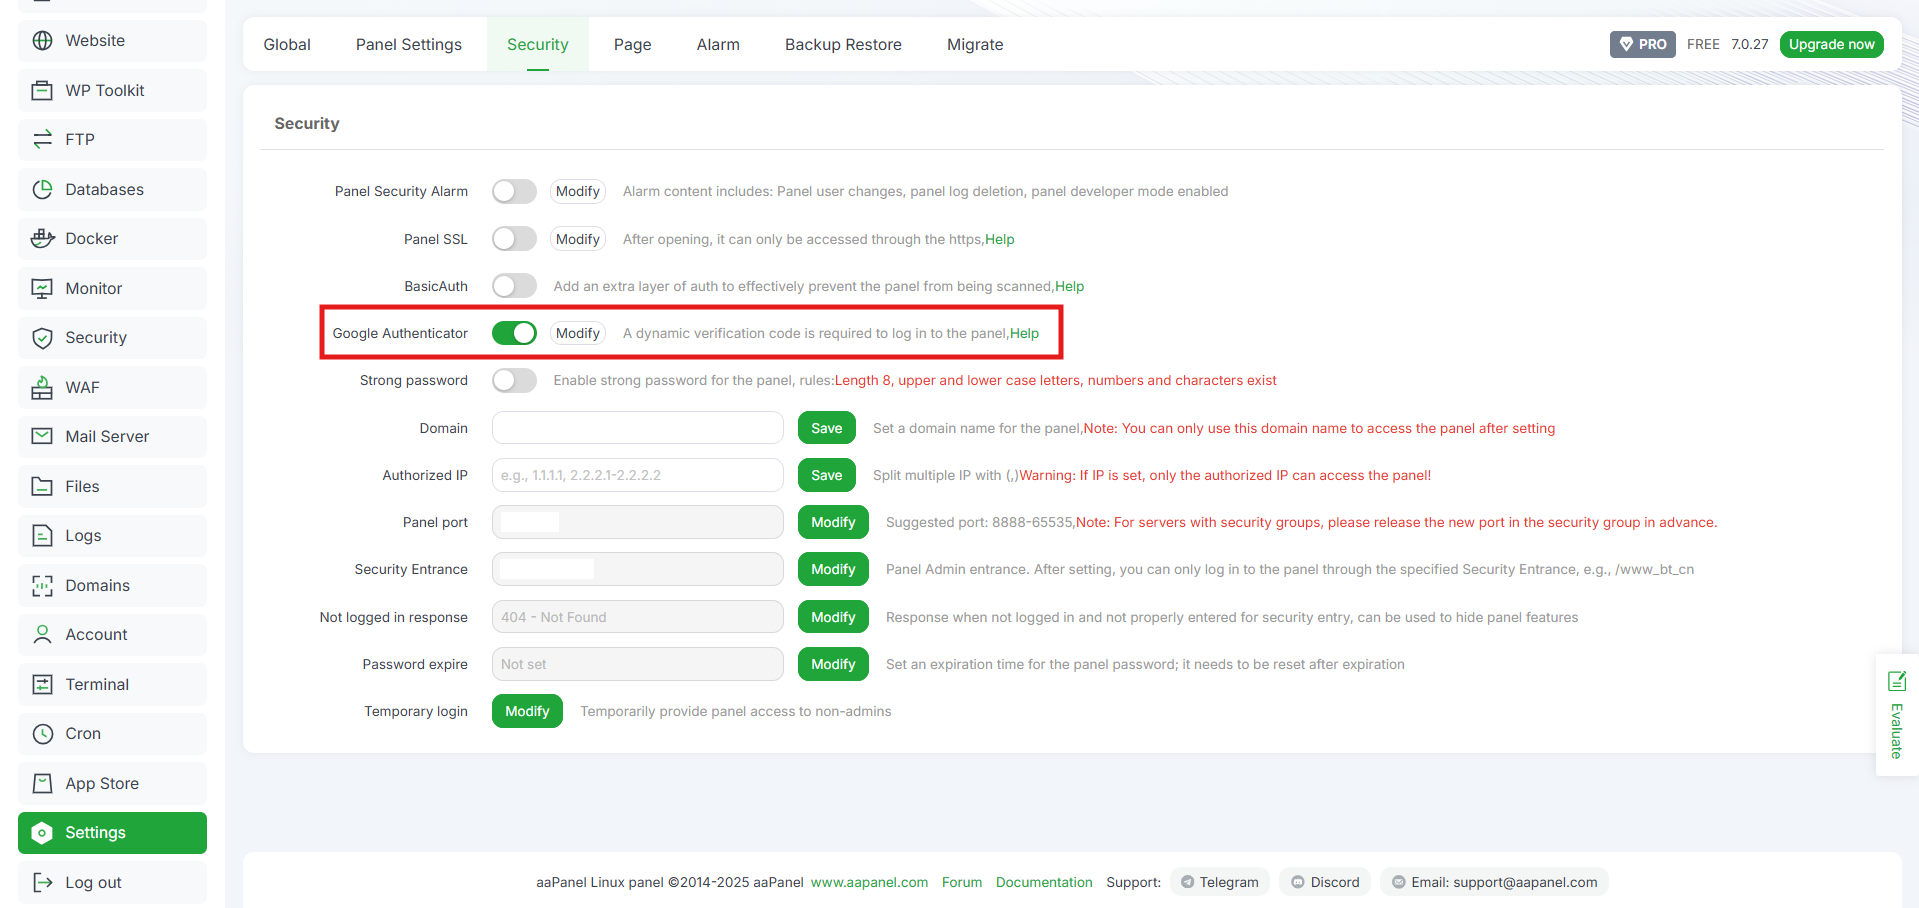This screenshot has height=908, width=1919.
Task: Open the Backup Restore tab
Action: 843,44
